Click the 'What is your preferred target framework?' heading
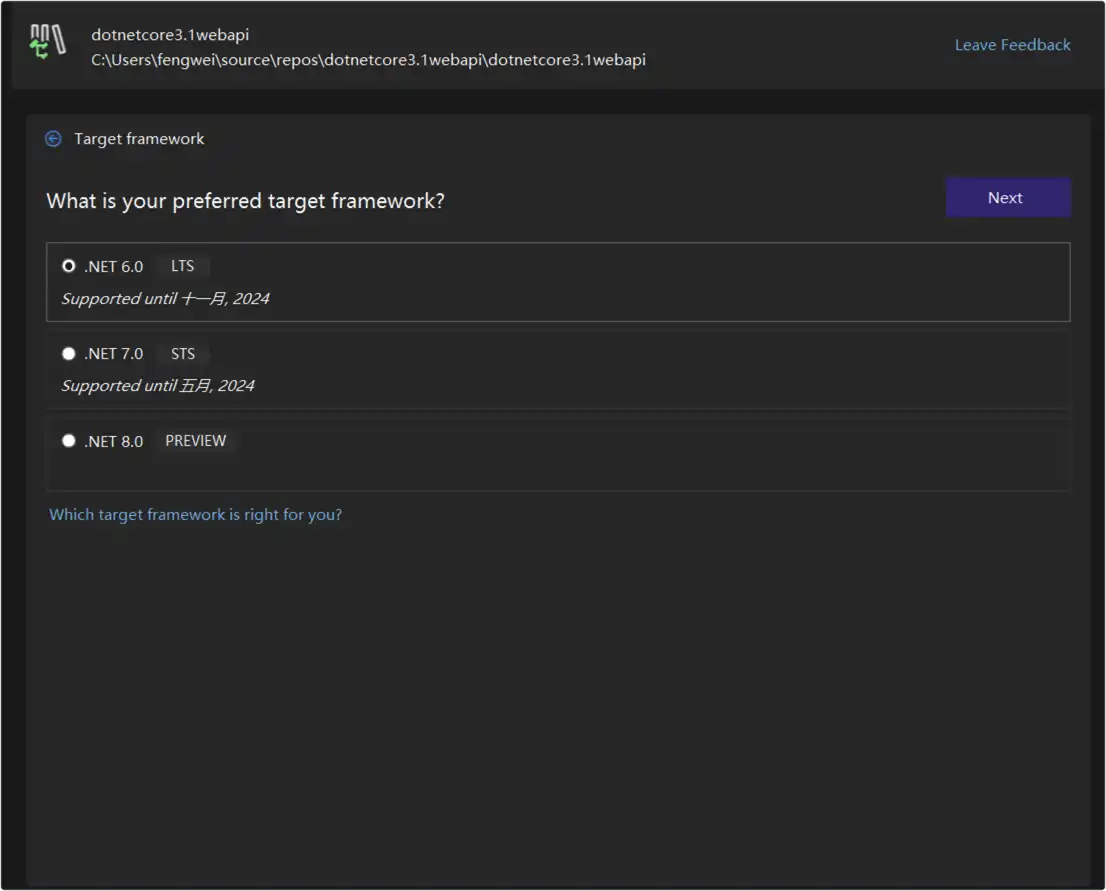 [x=245, y=201]
